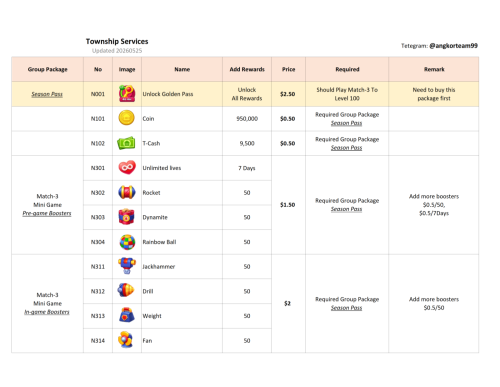Click the Rainbow Ball icon

(x=127, y=242)
